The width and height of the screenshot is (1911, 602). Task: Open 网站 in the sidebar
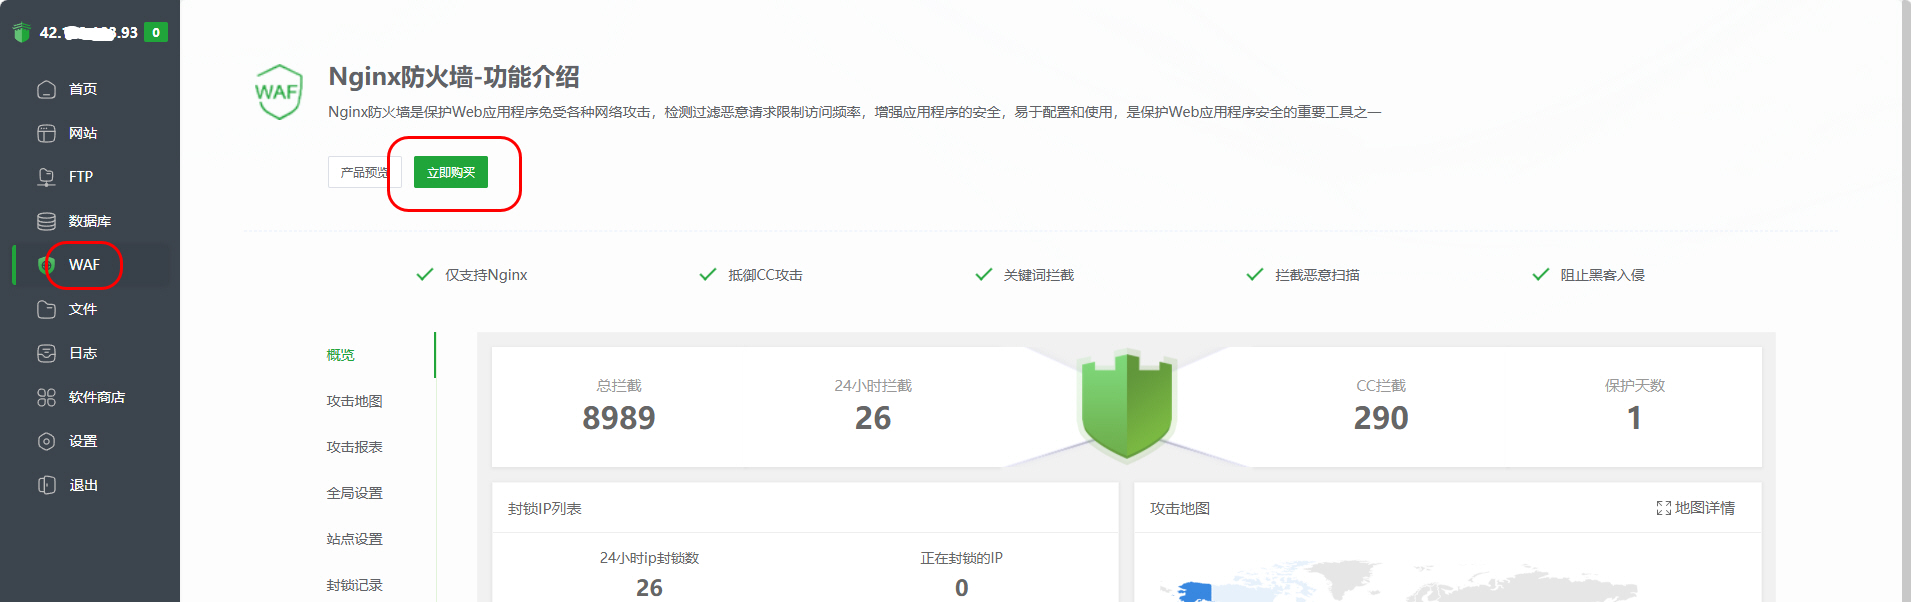tap(83, 133)
